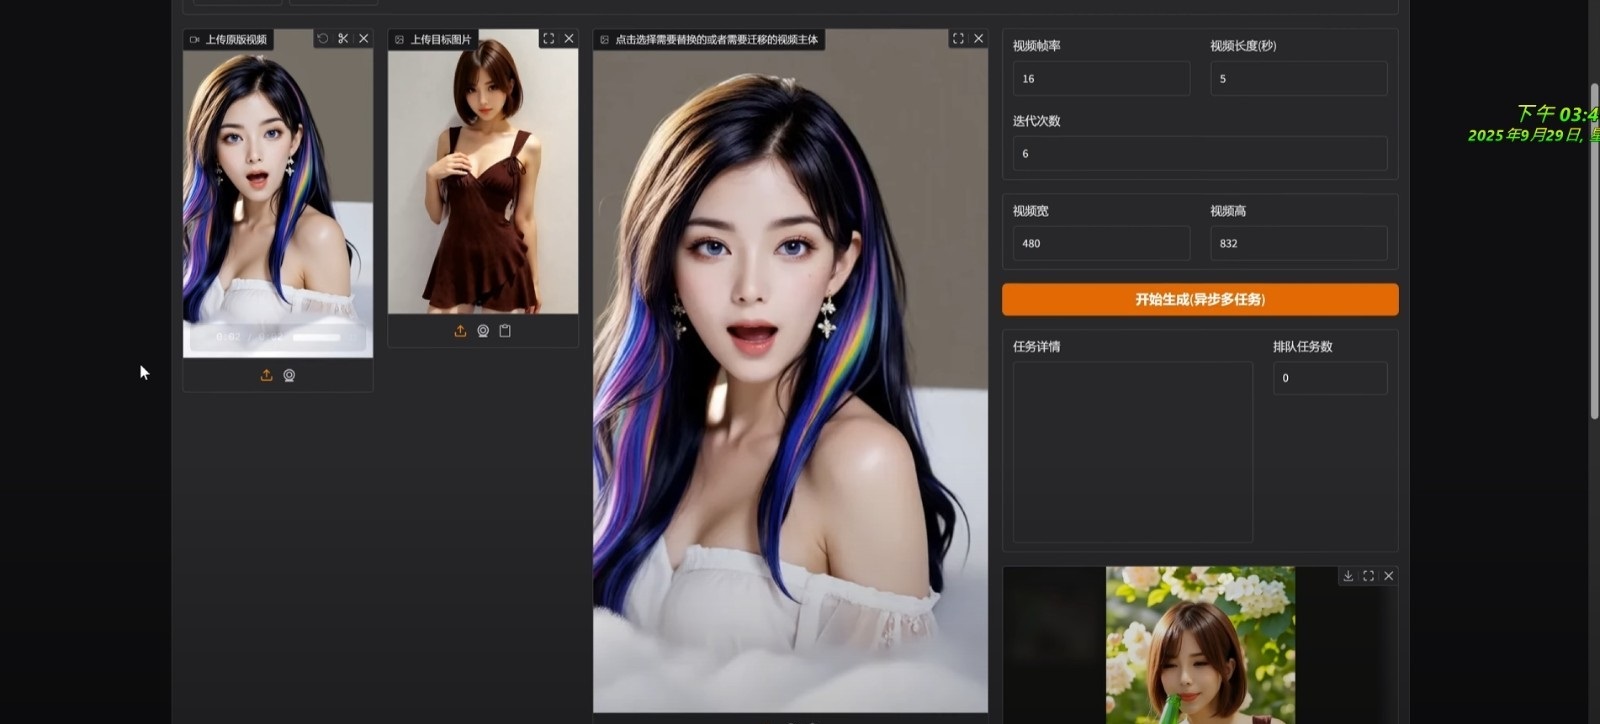
Task: View the 上传目标图片 image in fullscreen
Action: click(548, 39)
